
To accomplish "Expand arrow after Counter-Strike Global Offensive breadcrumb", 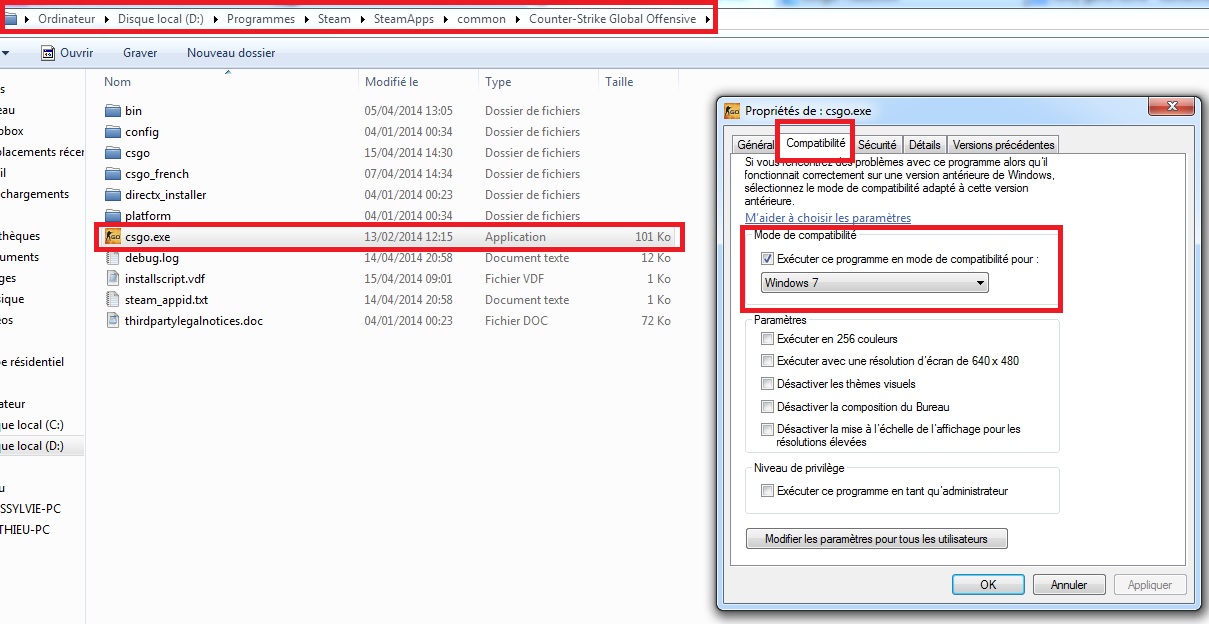I will click(x=706, y=19).
